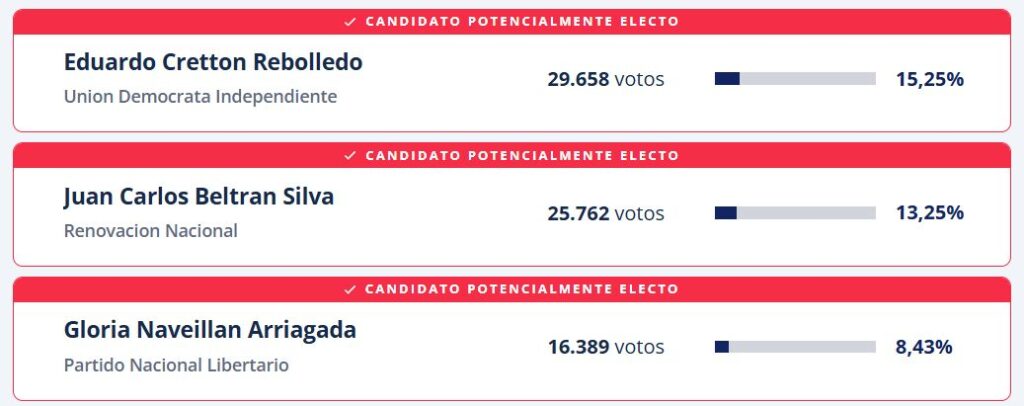Click the first red Candidato Potencialmente Electo banner
The width and height of the screenshot is (1024, 406).
[x=512, y=21]
